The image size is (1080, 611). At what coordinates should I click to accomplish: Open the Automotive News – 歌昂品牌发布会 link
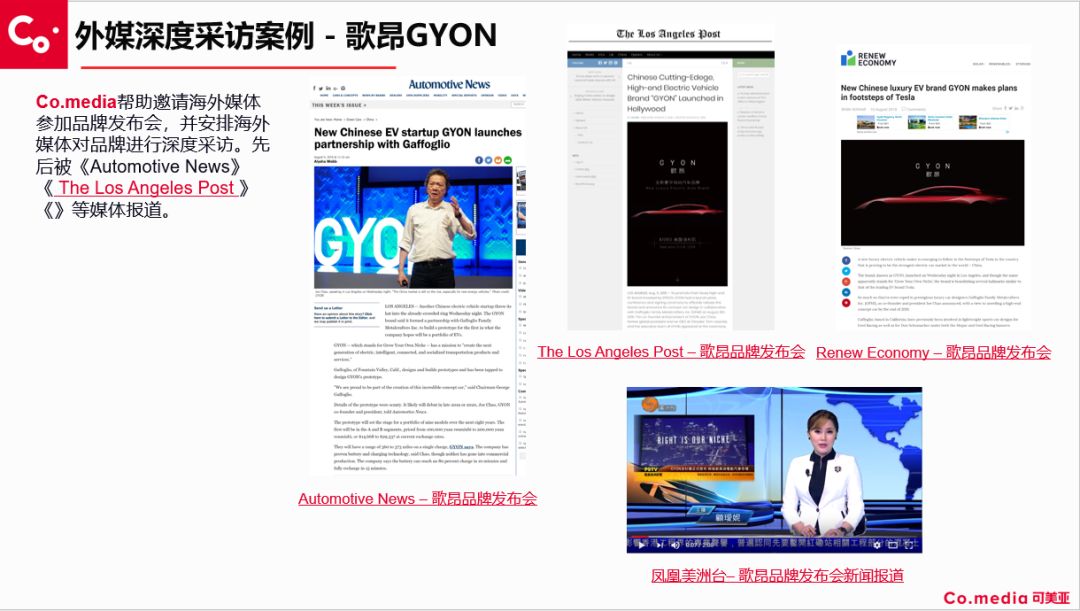(x=417, y=499)
